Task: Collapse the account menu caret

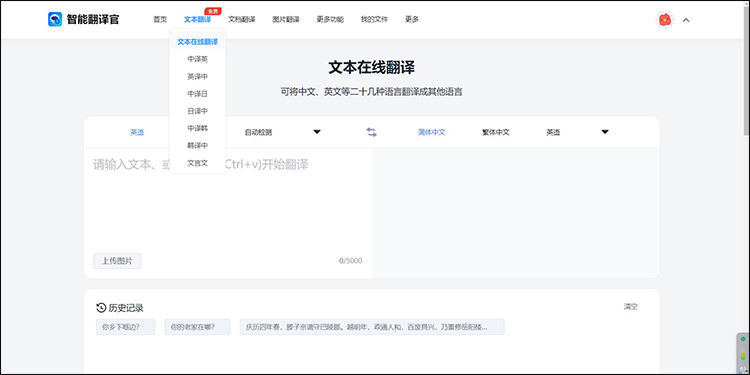Action: [686, 20]
